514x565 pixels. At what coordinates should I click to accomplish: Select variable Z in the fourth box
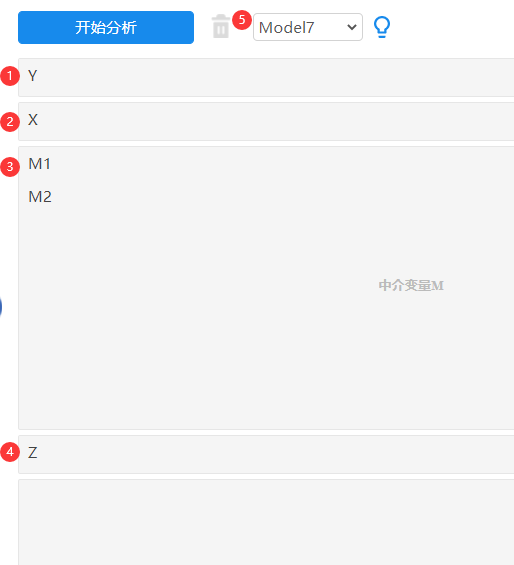tap(33, 453)
